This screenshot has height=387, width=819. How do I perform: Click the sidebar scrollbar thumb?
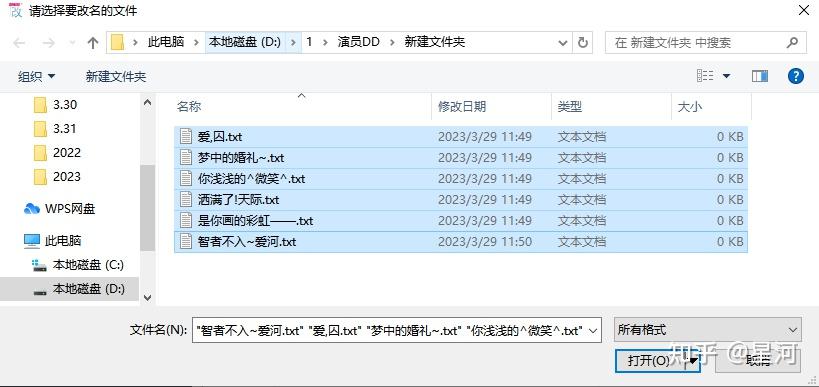click(147, 208)
